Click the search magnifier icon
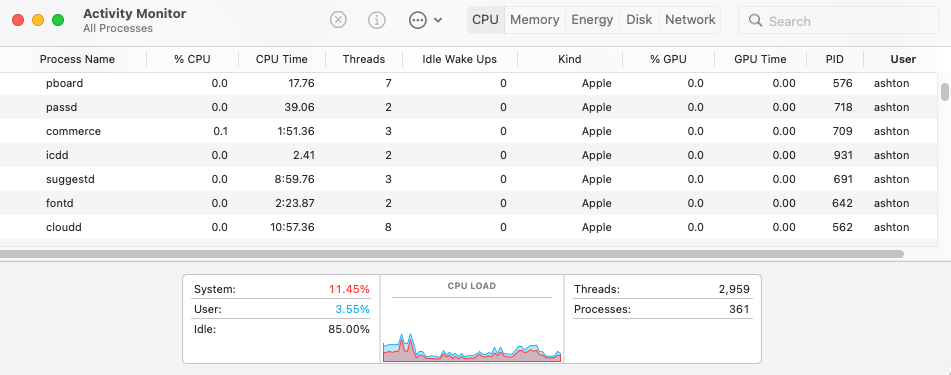 pyautogui.click(x=755, y=21)
